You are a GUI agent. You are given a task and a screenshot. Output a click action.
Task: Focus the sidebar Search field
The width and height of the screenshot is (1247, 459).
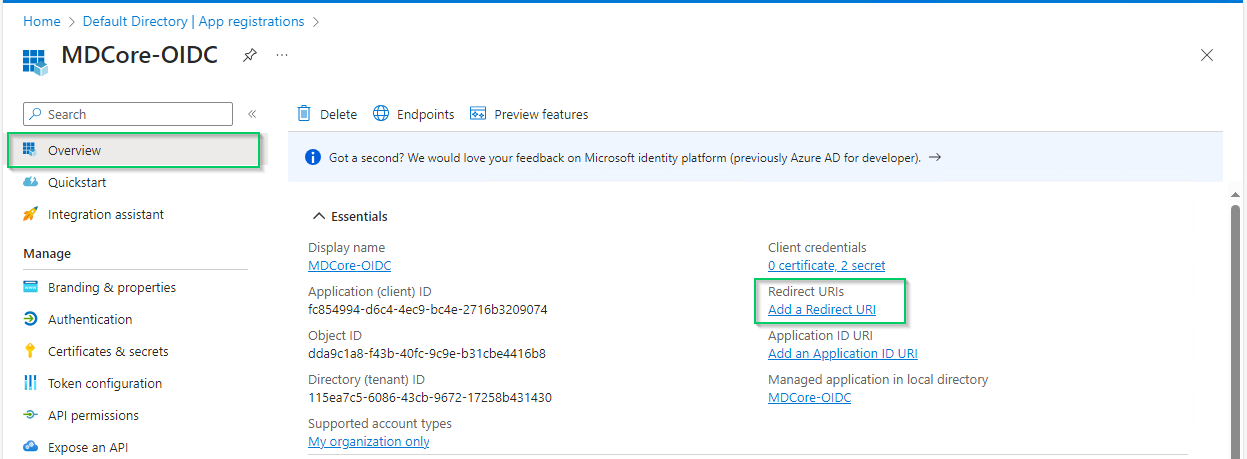(128, 114)
